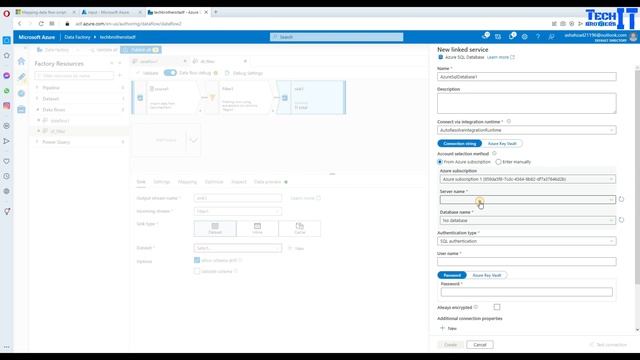Viewport: 640px width, 360px height.
Task: Open Opera sidebar history clock icon
Action: [x=7, y=176]
